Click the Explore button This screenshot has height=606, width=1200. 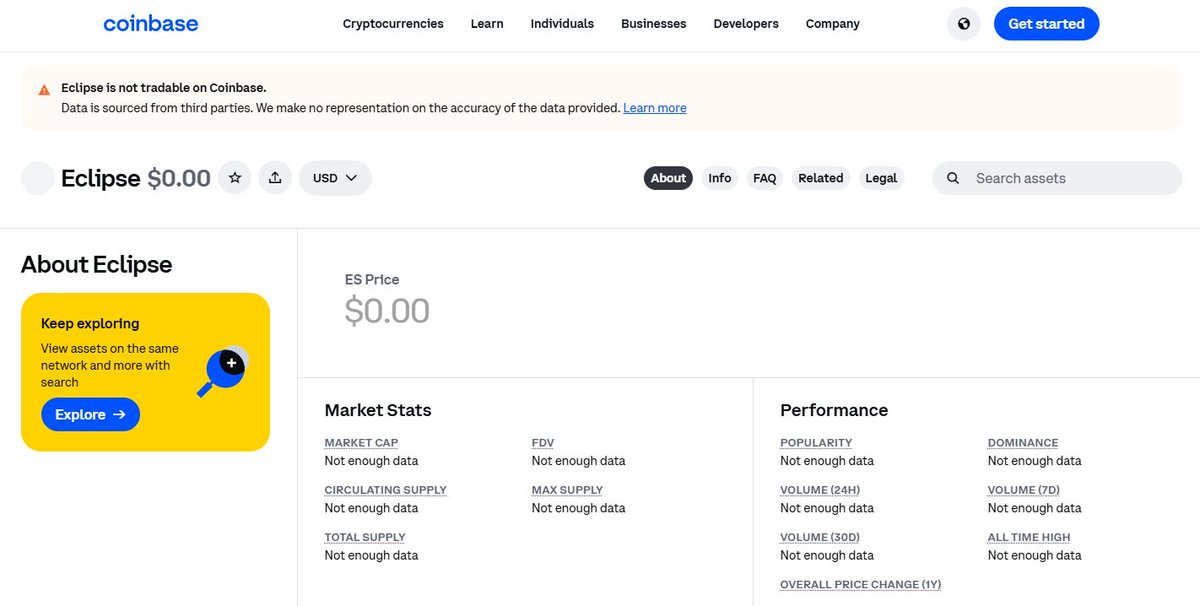click(90, 414)
